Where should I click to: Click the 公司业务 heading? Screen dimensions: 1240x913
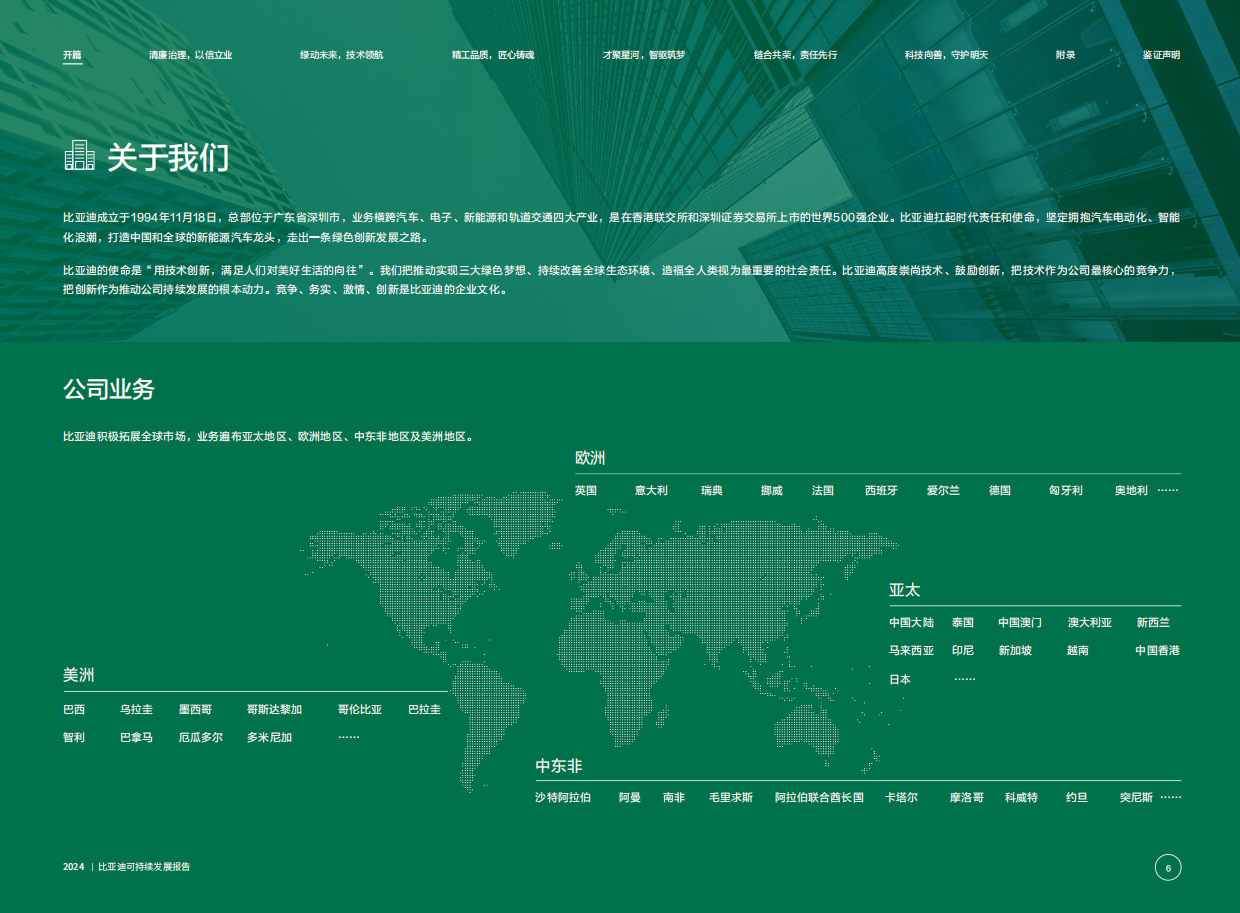[x=109, y=389]
